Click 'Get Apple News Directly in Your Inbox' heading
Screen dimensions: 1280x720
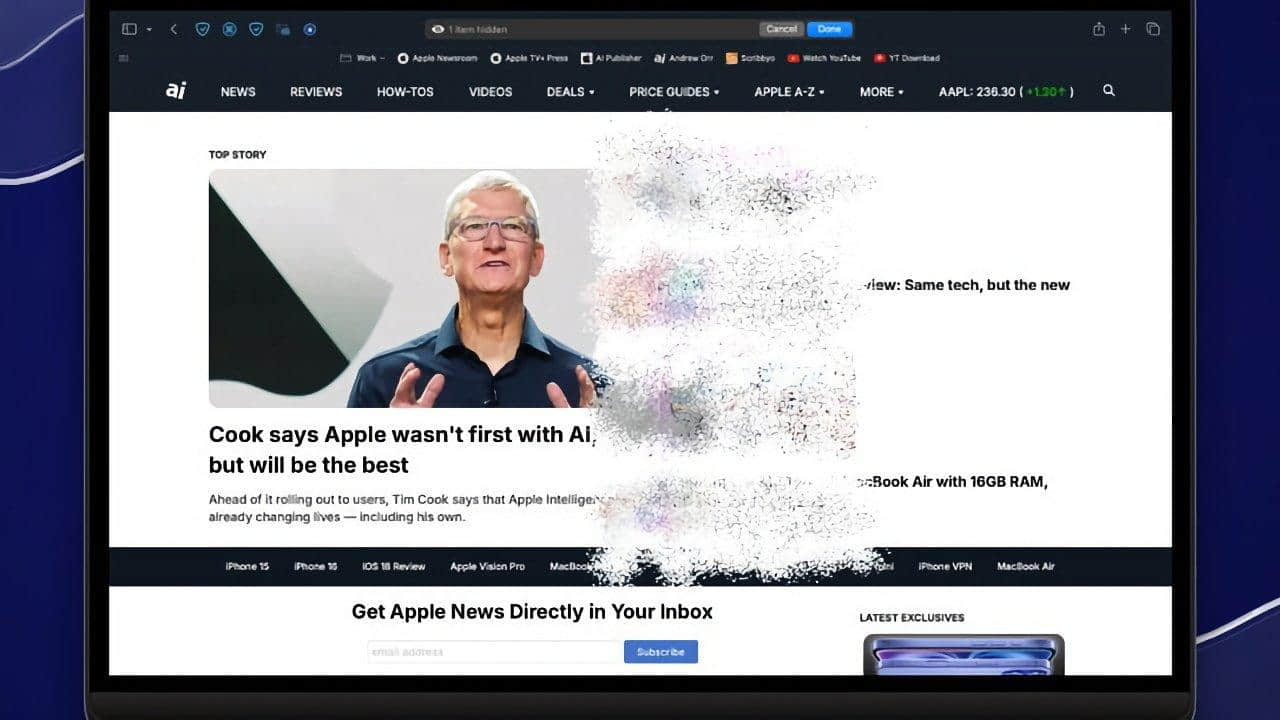532,612
